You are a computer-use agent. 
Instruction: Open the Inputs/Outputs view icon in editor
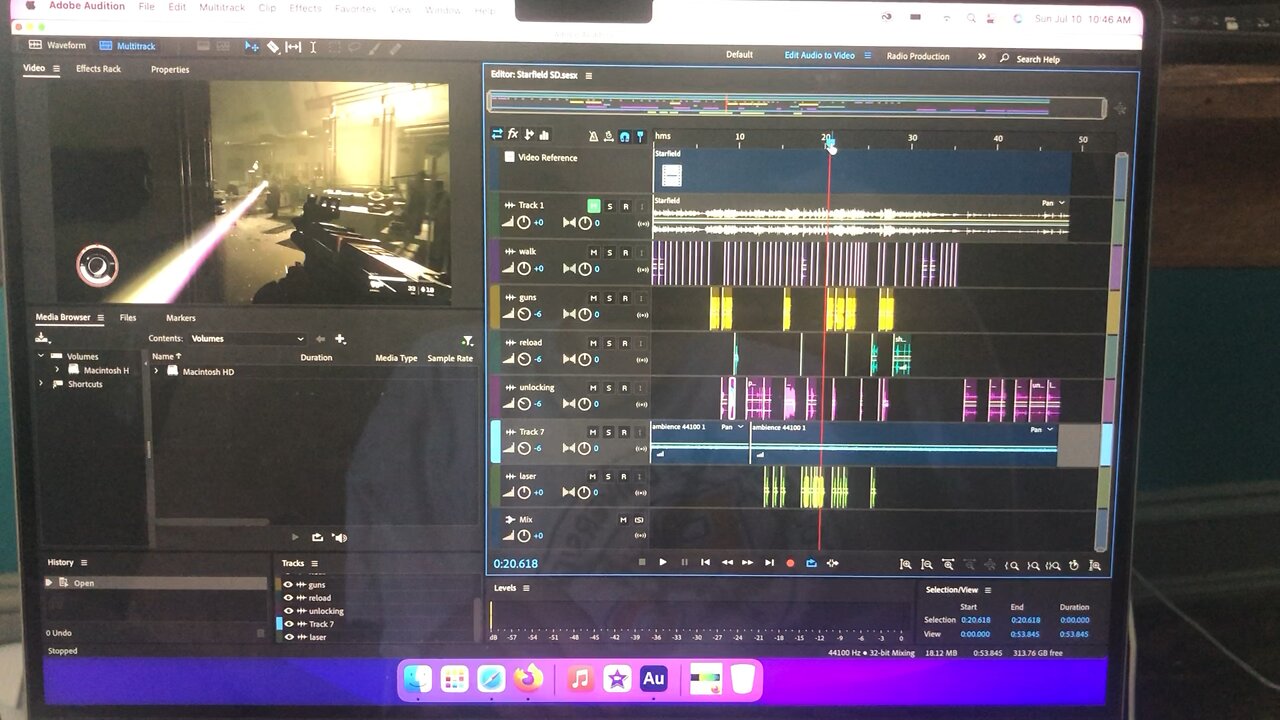click(497, 134)
